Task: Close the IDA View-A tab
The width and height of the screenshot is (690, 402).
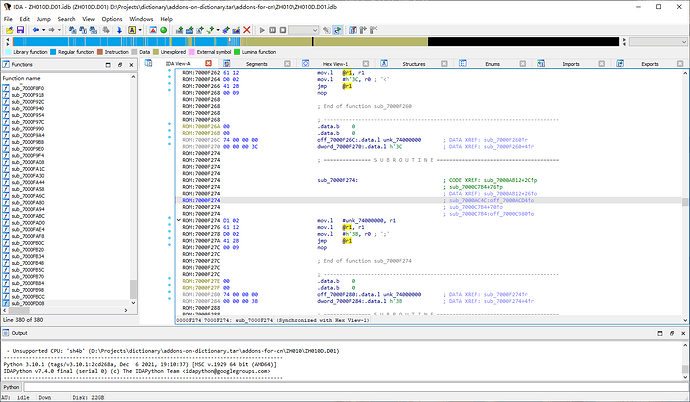Action: tap(208, 64)
